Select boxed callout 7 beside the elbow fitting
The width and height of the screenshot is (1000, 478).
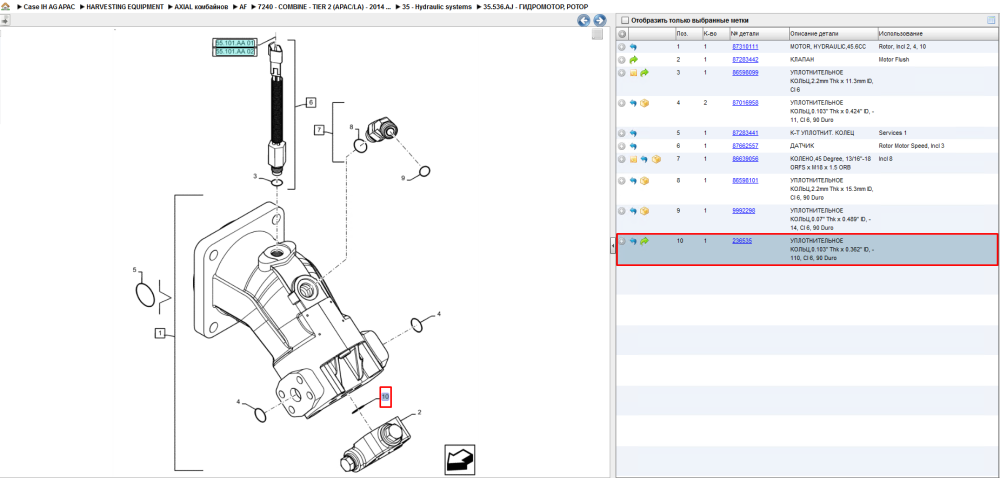pyautogui.click(x=319, y=131)
